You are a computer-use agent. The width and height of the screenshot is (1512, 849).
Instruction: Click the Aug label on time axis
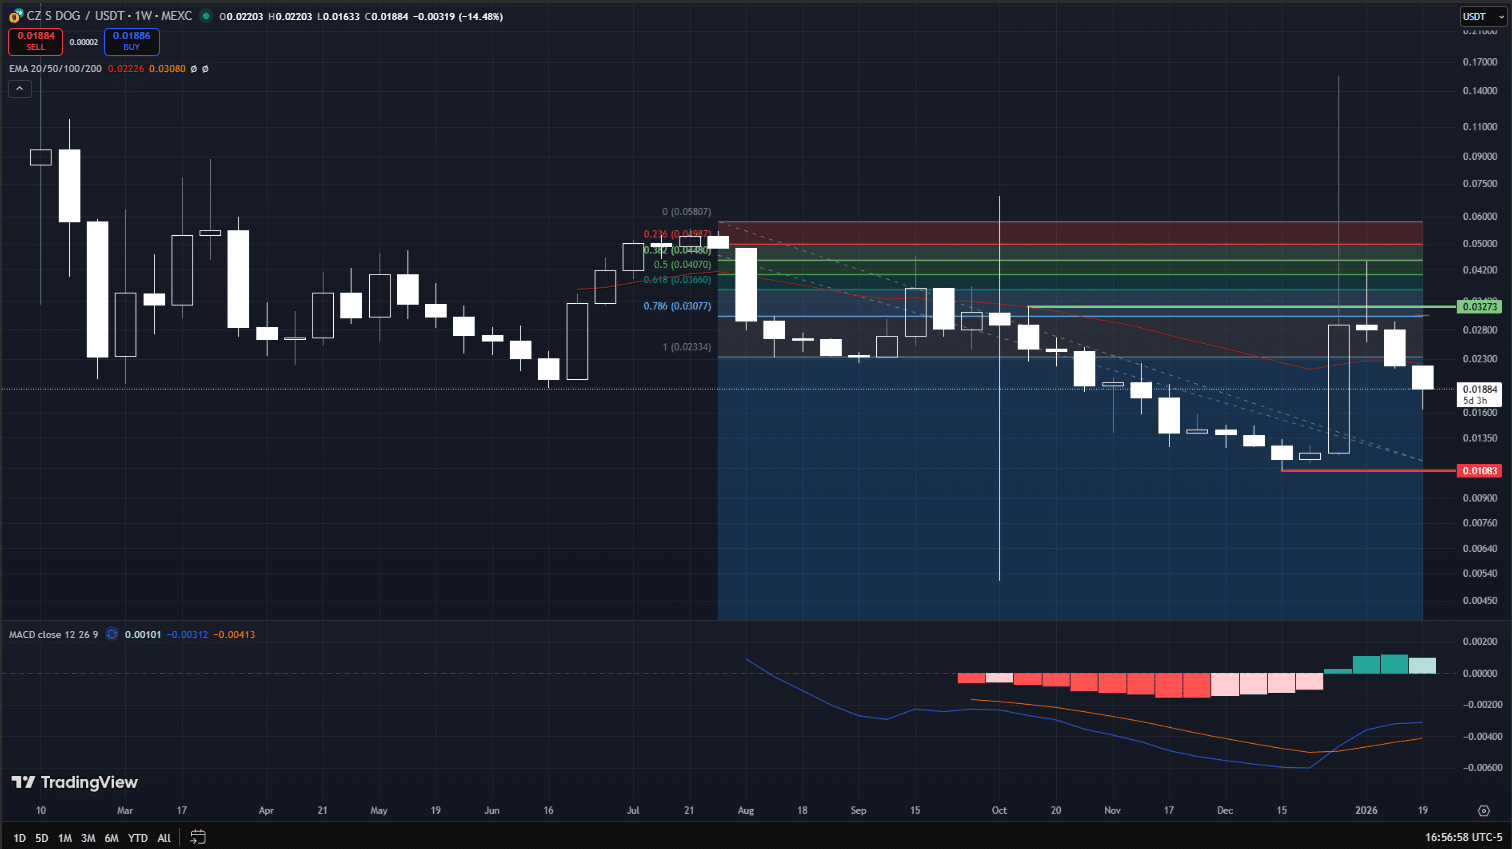click(x=745, y=810)
